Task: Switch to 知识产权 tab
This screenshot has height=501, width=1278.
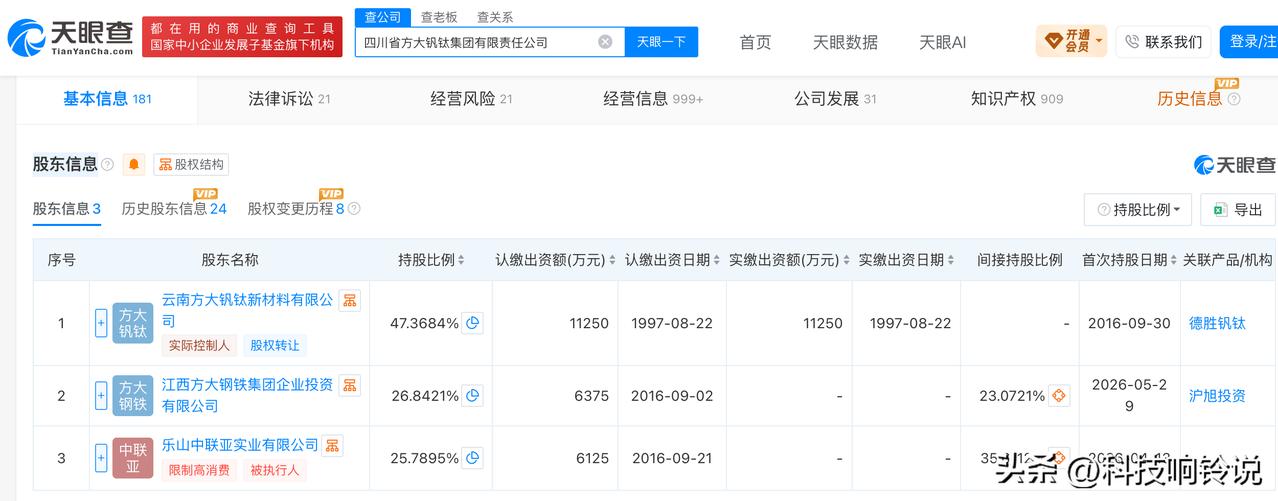Action: (x=1017, y=99)
